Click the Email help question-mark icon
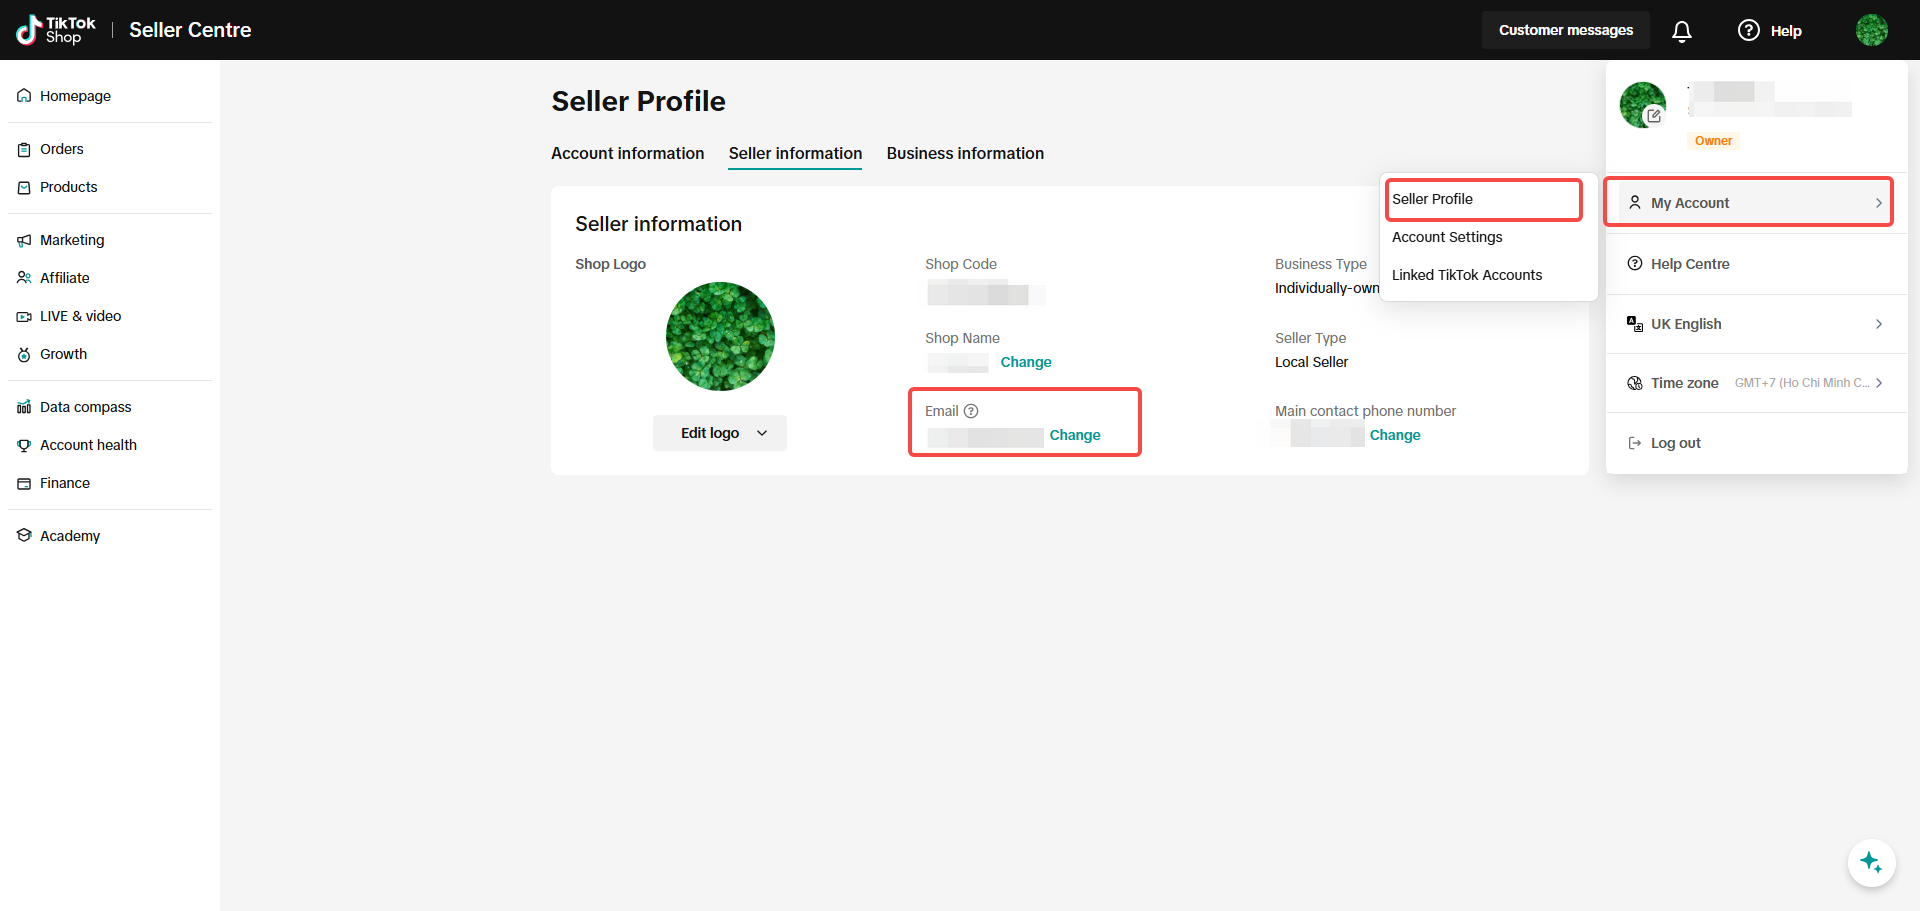Viewport: 1920px width, 911px height. coord(971,411)
